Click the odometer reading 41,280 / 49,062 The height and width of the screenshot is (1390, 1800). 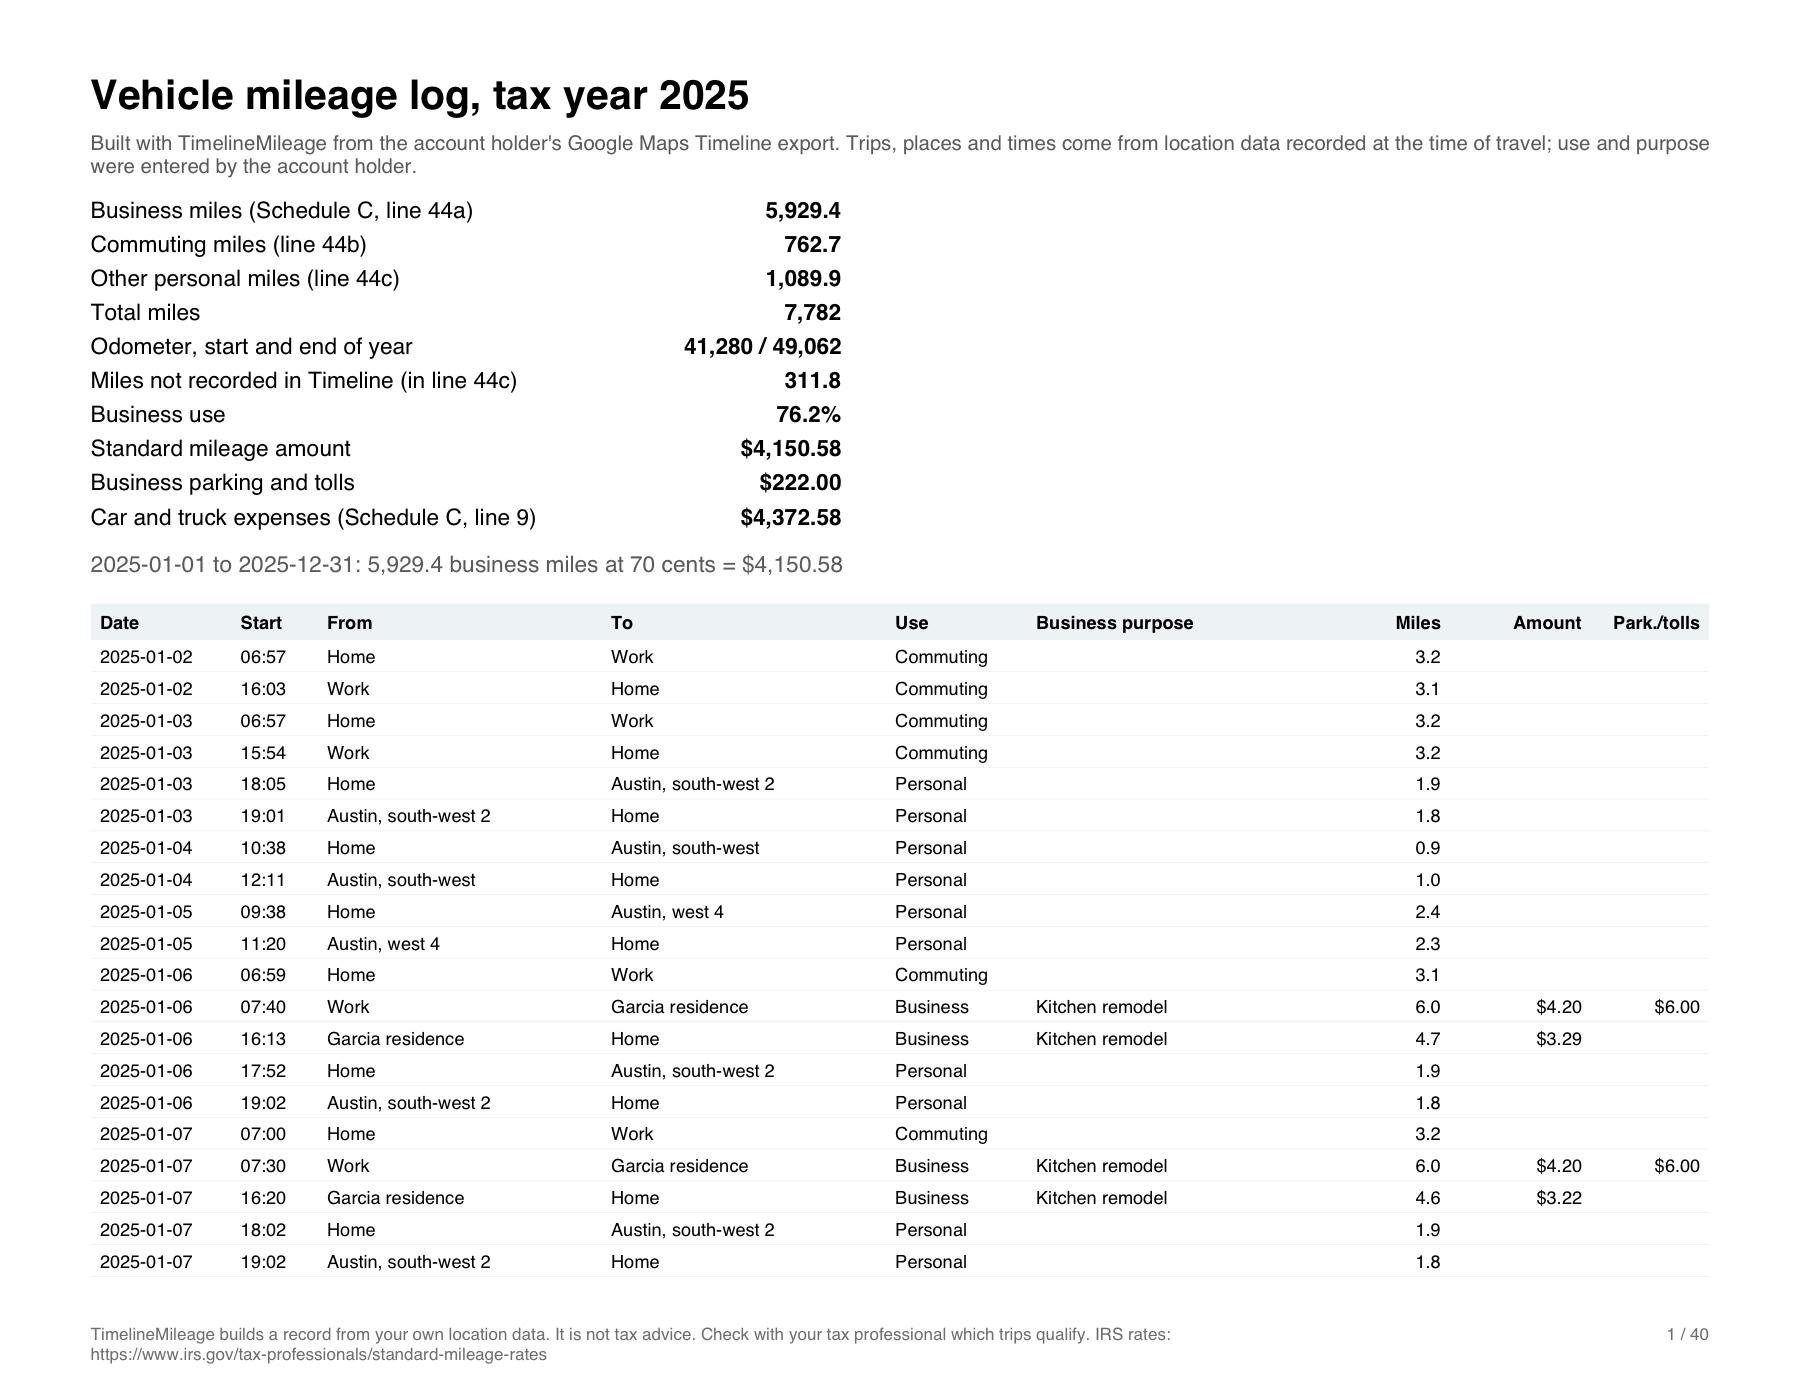pos(762,346)
